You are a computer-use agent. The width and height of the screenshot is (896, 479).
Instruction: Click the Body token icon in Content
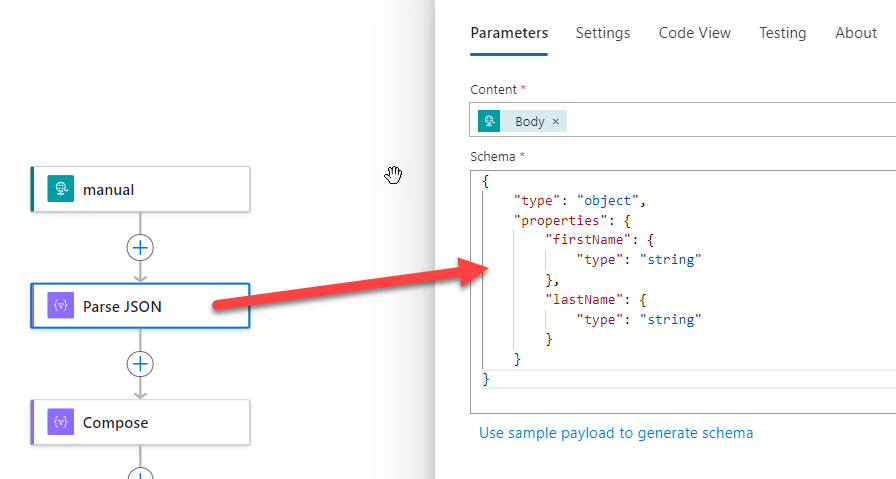(x=489, y=121)
